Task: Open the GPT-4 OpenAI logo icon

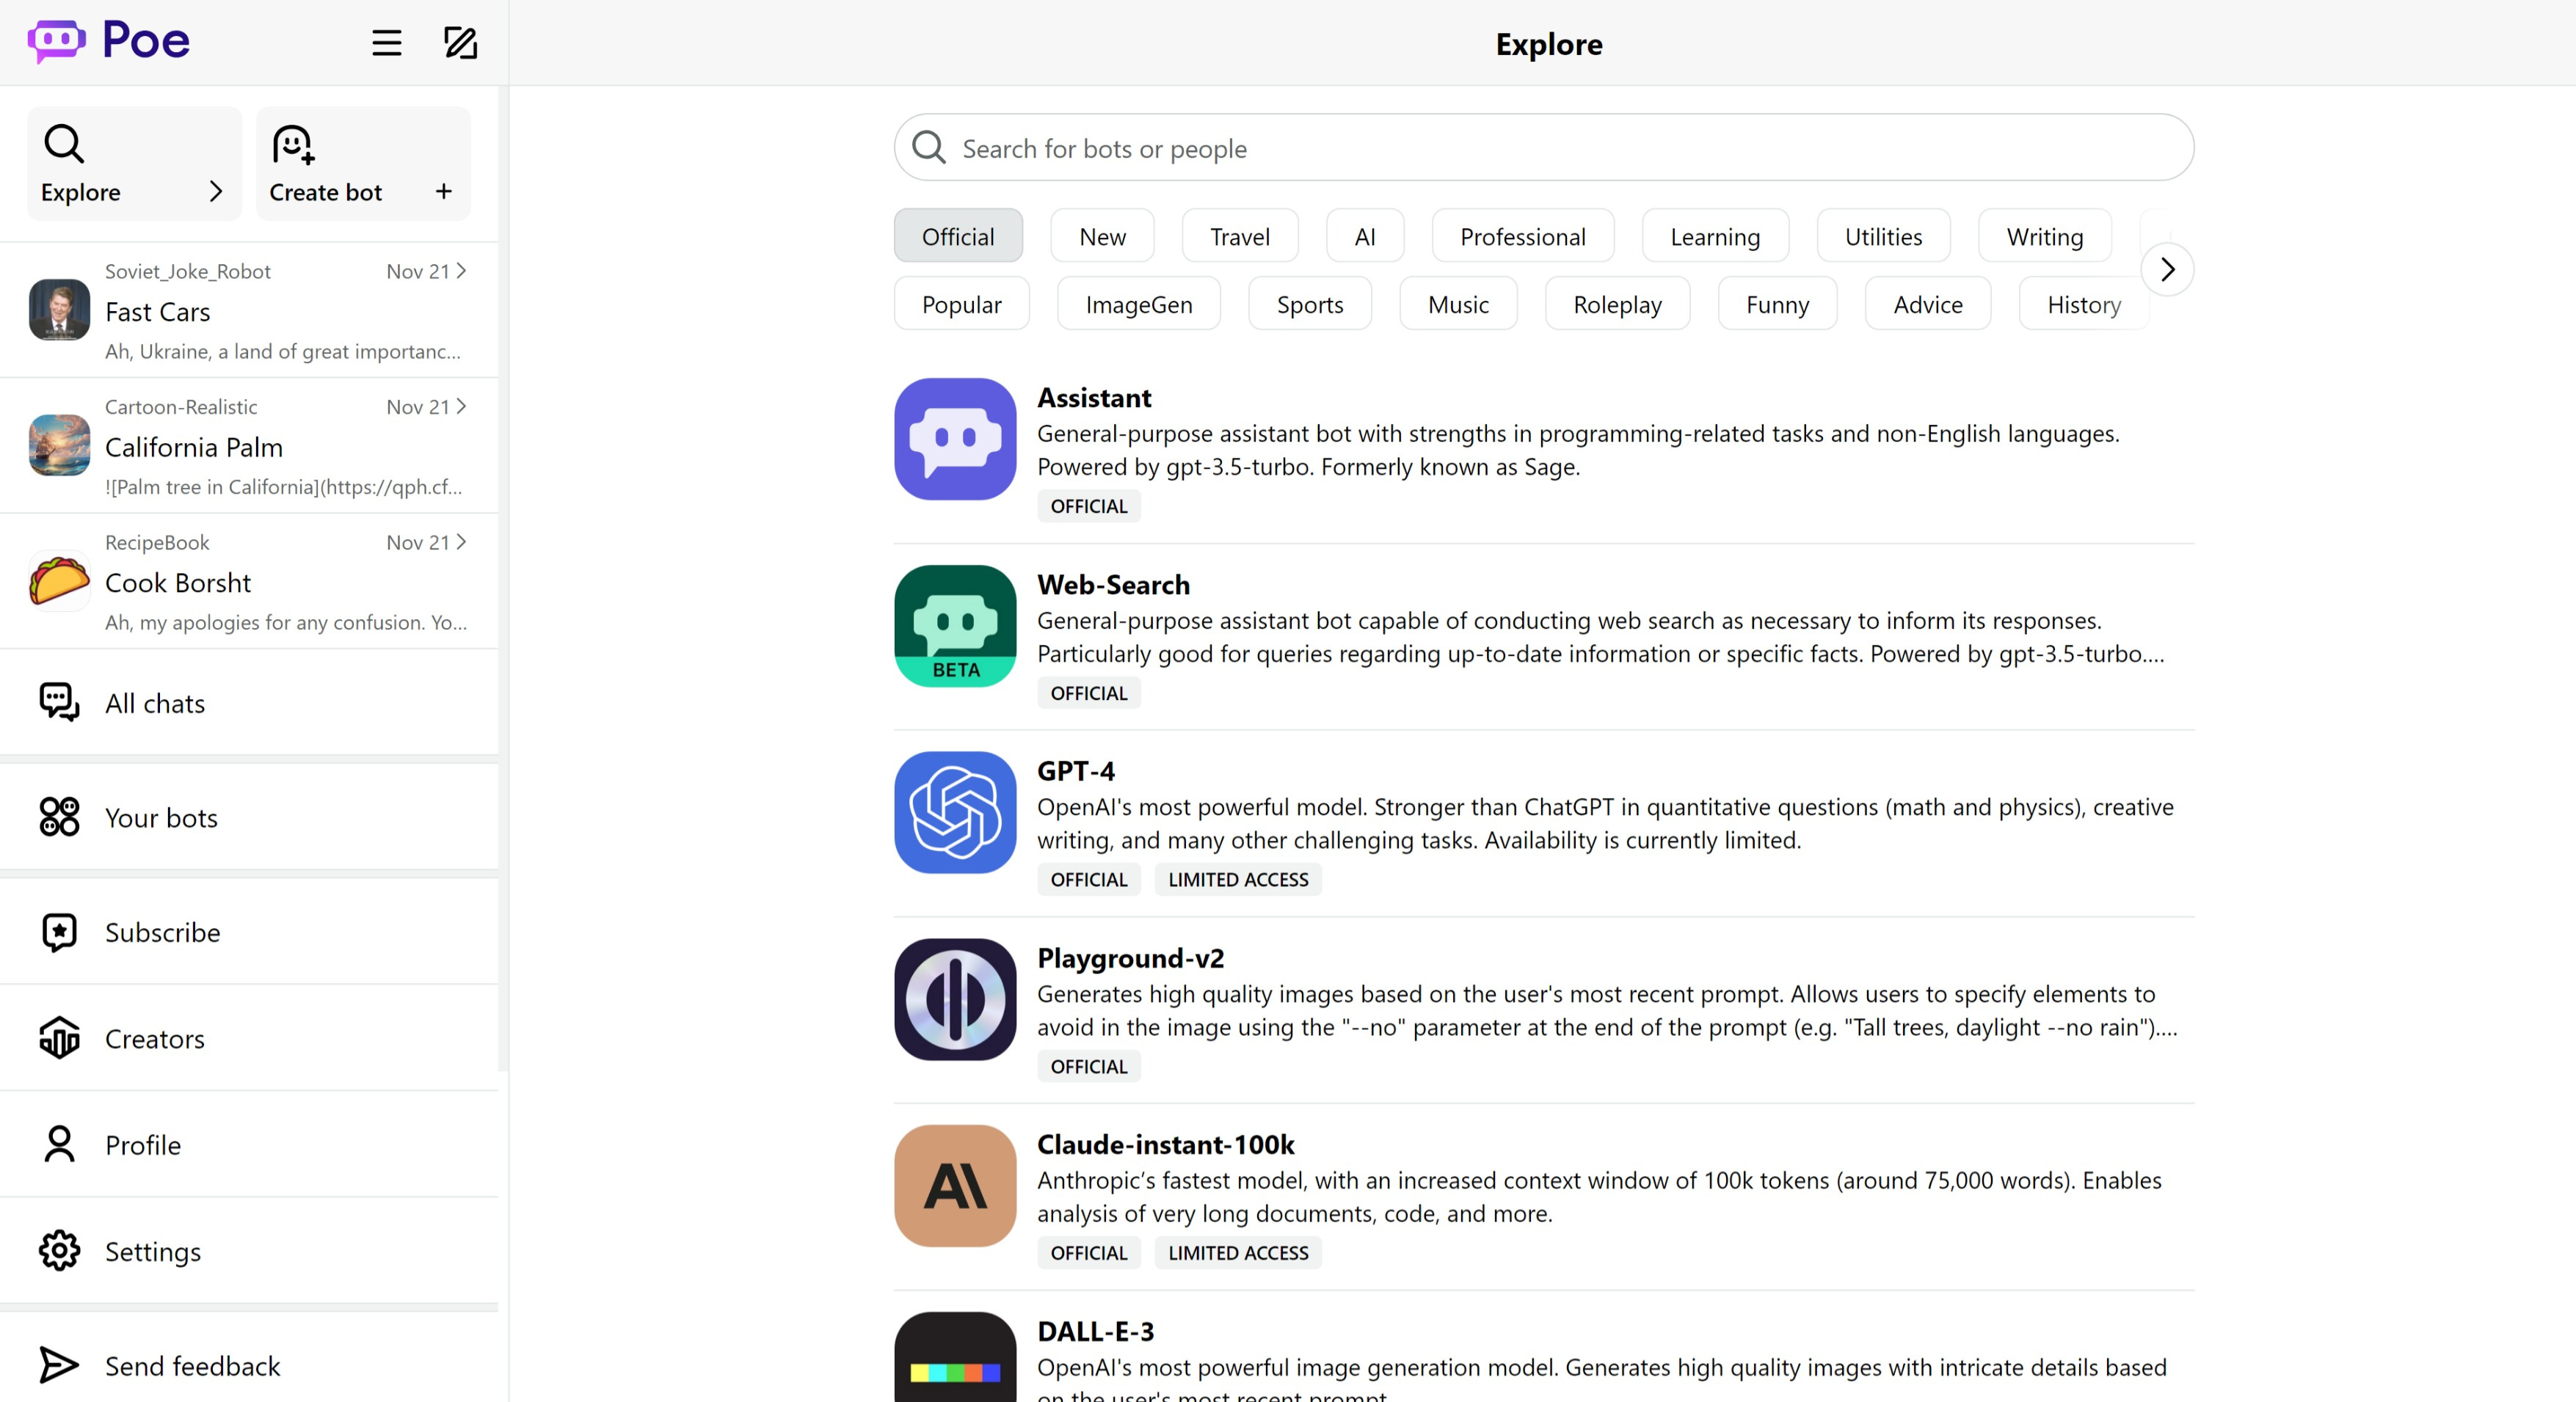Action: 955,812
